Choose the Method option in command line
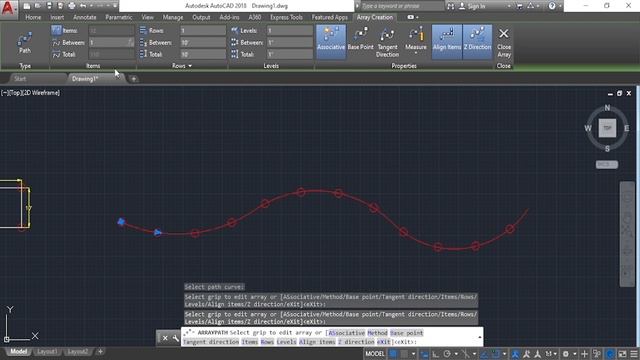 click(377, 333)
